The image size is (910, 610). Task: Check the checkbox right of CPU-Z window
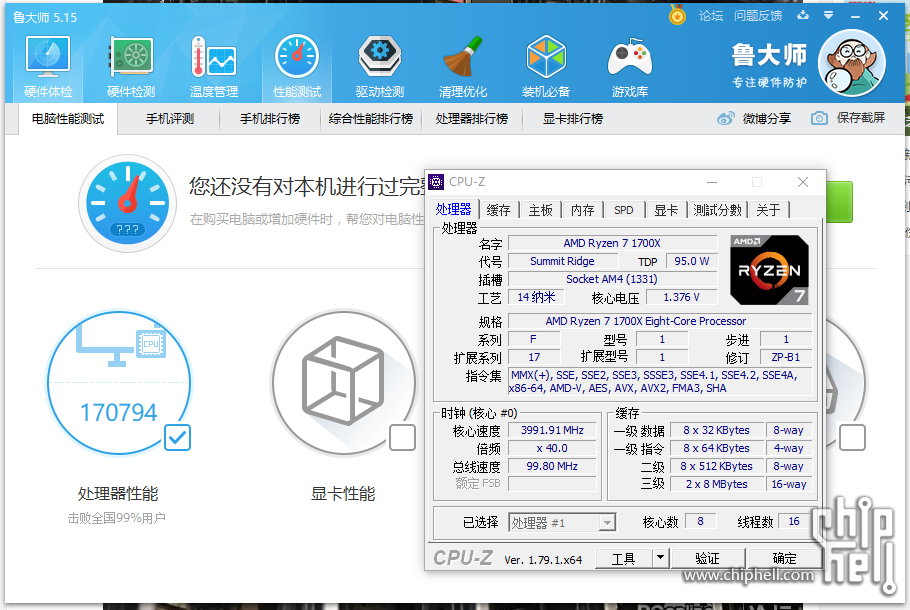click(852, 438)
